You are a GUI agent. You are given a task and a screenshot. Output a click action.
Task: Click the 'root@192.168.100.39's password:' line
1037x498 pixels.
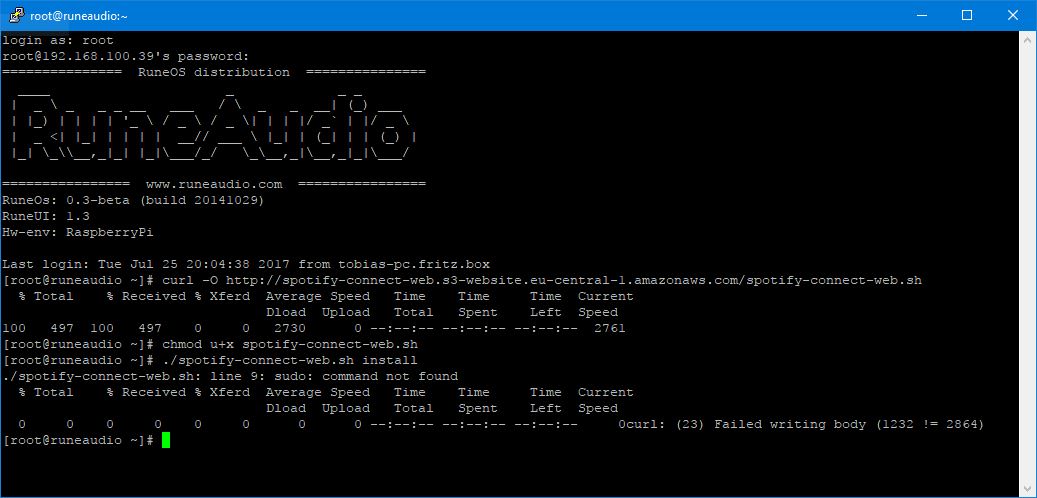pos(126,57)
